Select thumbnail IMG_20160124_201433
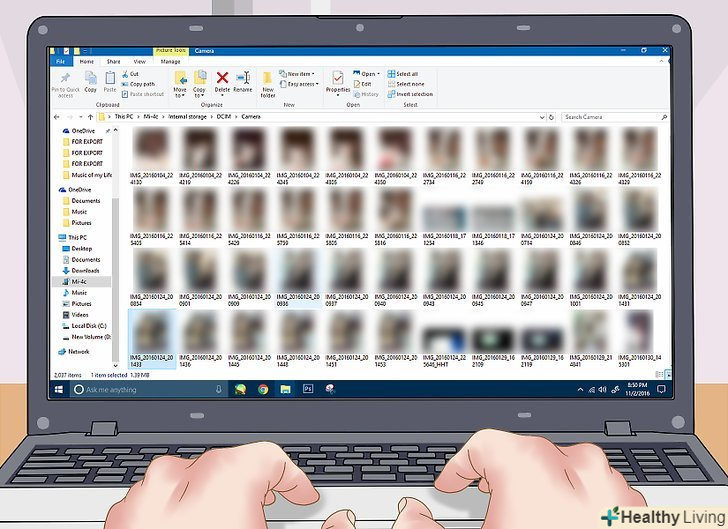Screen dimensions: 728x529 [x=152, y=340]
